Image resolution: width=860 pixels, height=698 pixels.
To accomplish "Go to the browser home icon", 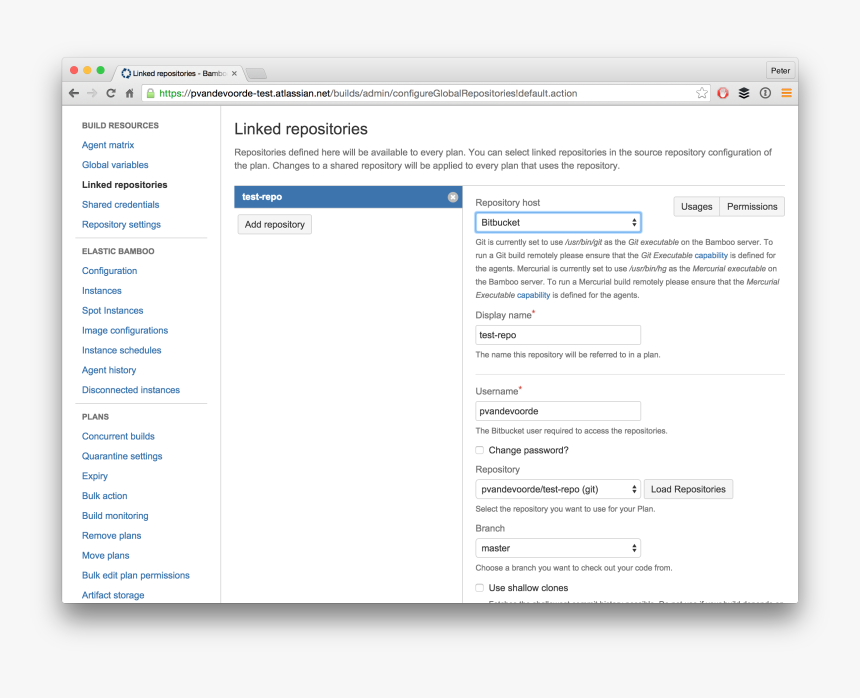I will 129,93.
